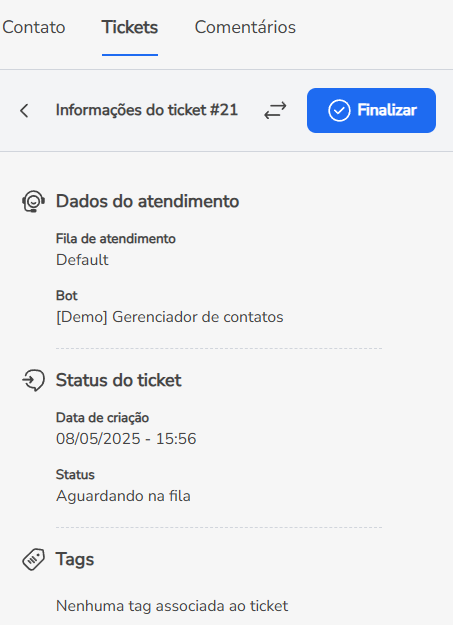Click the creation date 08/05/2025 - 15:56
453x625 pixels.
pos(126,439)
